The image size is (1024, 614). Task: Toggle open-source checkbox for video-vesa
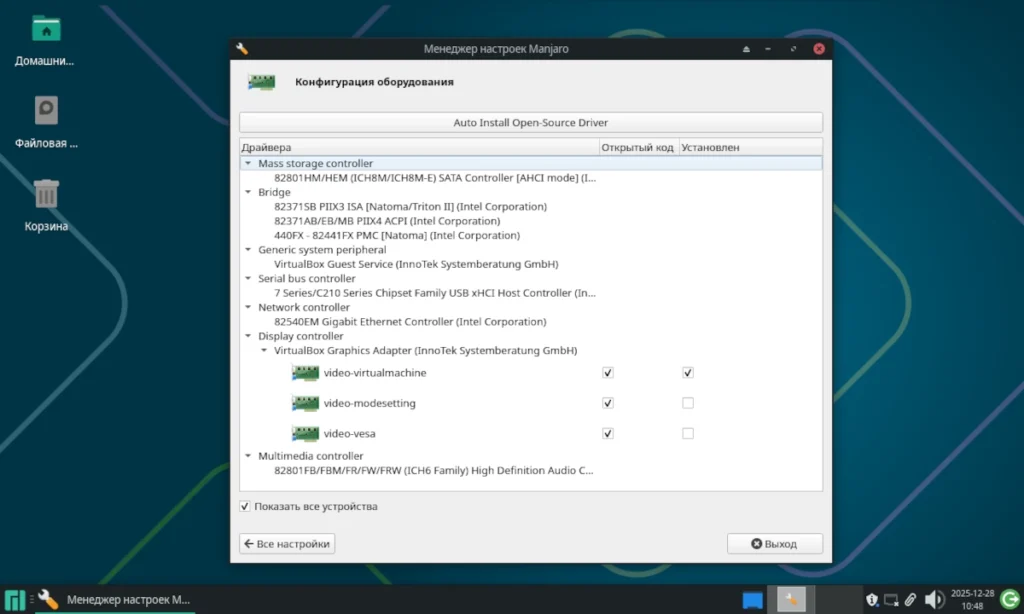pos(607,434)
